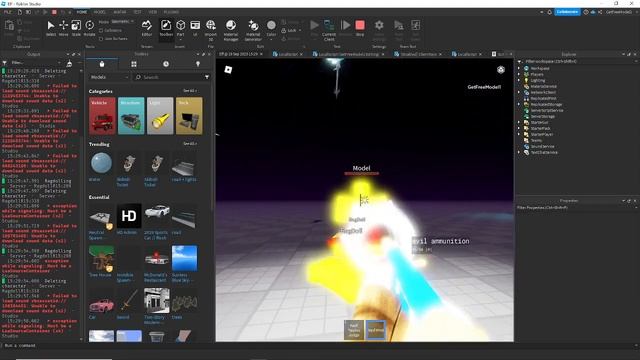Image resolution: width=640 pixels, height=360 pixels.
Task: Activate the Rotate tool
Action: click(89, 28)
